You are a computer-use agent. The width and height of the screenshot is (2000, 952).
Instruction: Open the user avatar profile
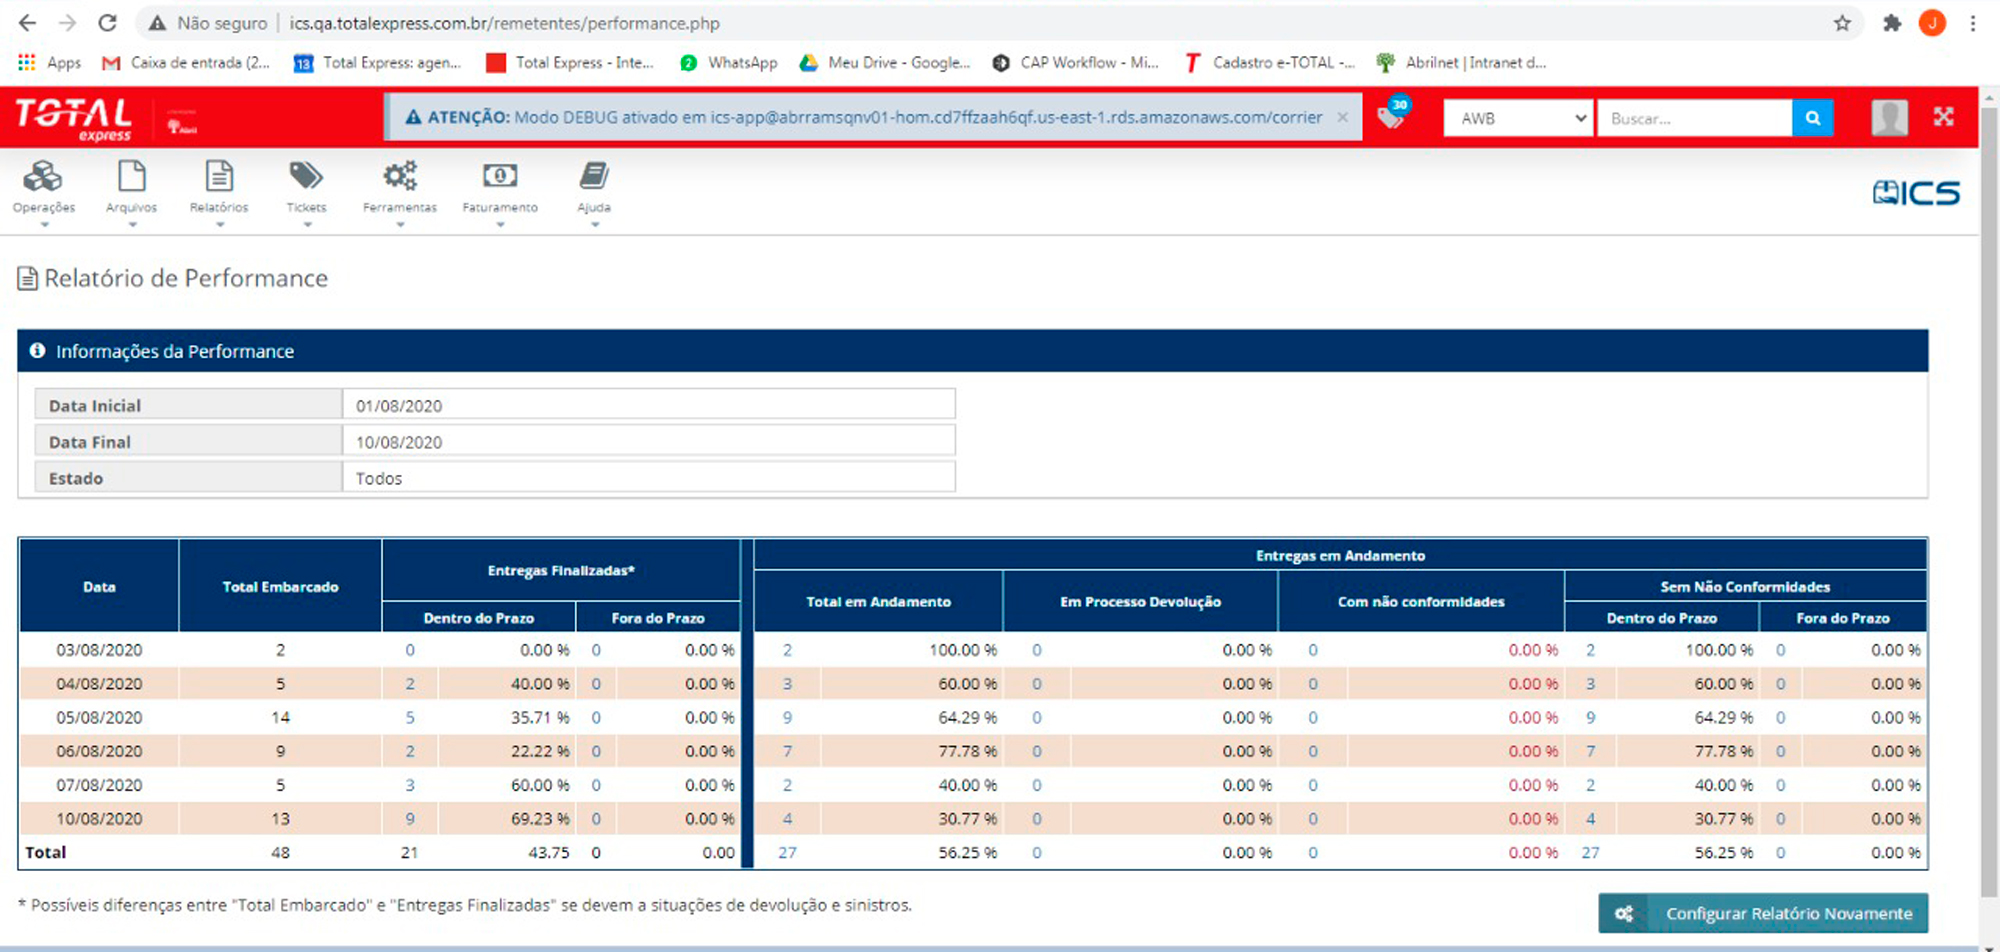click(1889, 118)
